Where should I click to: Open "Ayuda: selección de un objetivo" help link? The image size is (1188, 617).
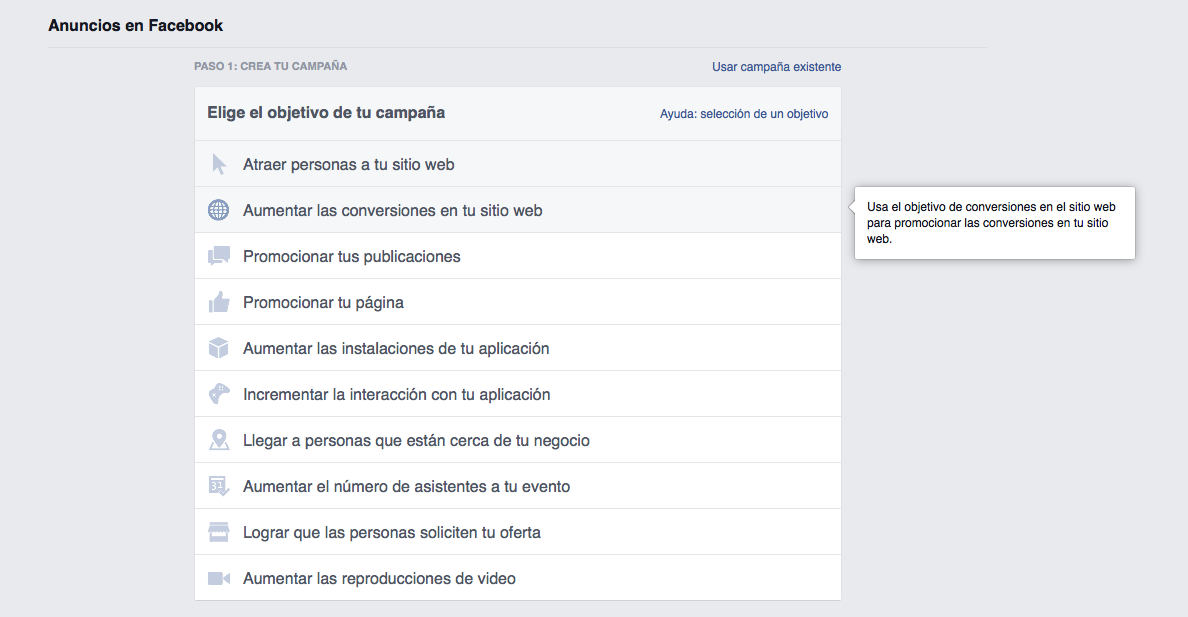point(743,114)
